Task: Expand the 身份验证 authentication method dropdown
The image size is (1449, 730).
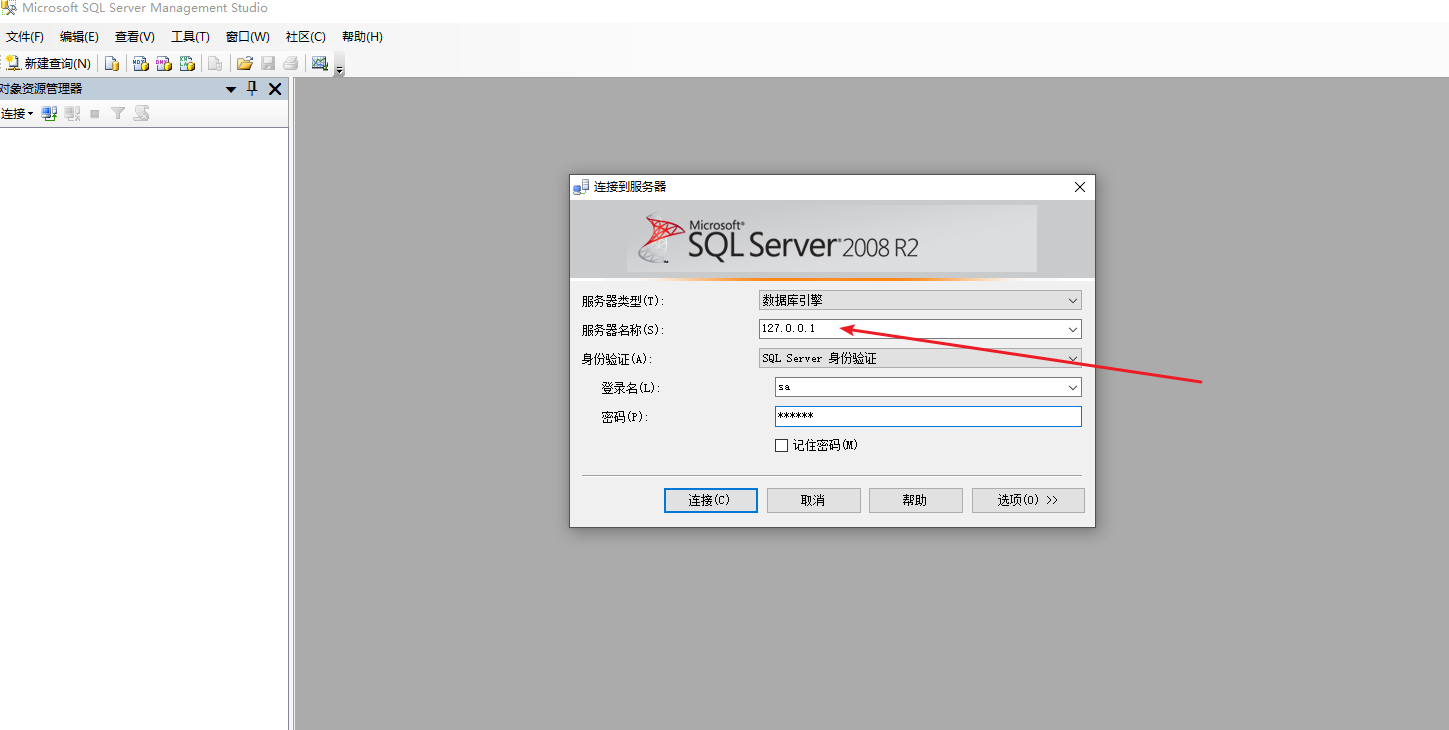Action: tap(1072, 357)
